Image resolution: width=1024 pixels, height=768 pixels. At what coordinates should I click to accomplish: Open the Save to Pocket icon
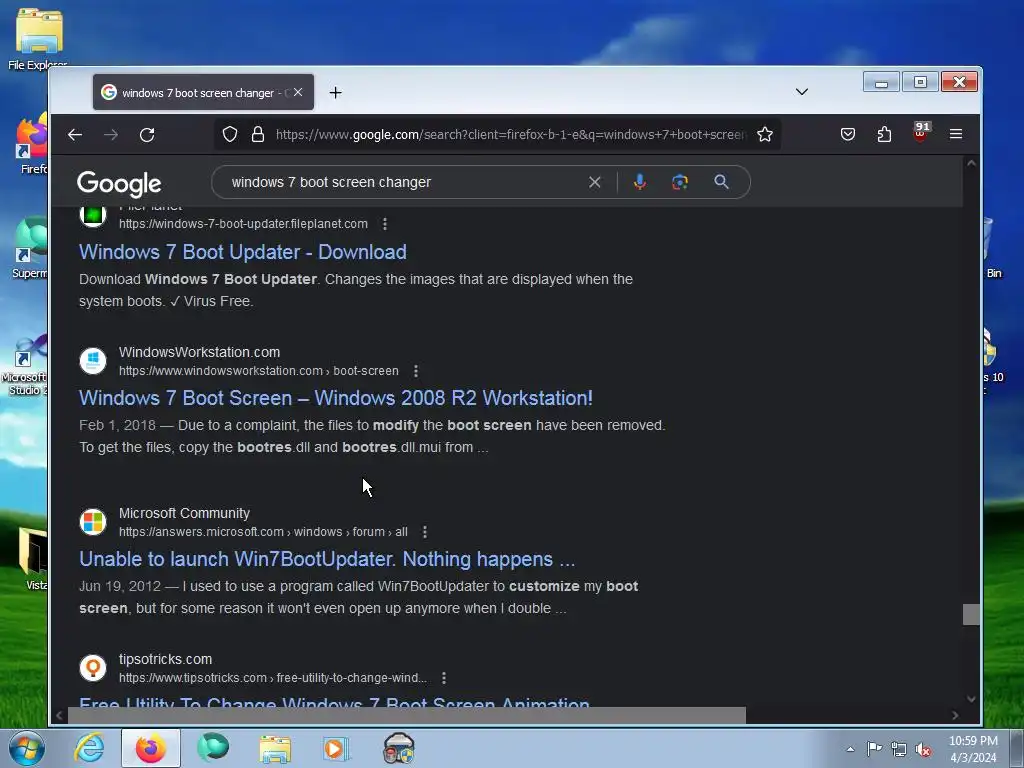point(848,135)
